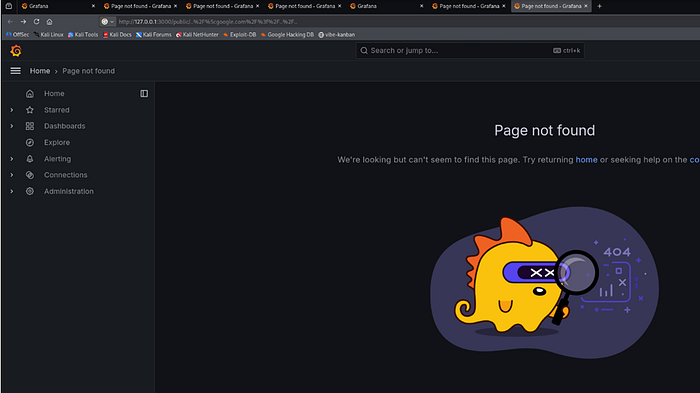The height and width of the screenshot is (393, 700).
Task: Reload the page with the refresh icon
Action: [36, 21]
